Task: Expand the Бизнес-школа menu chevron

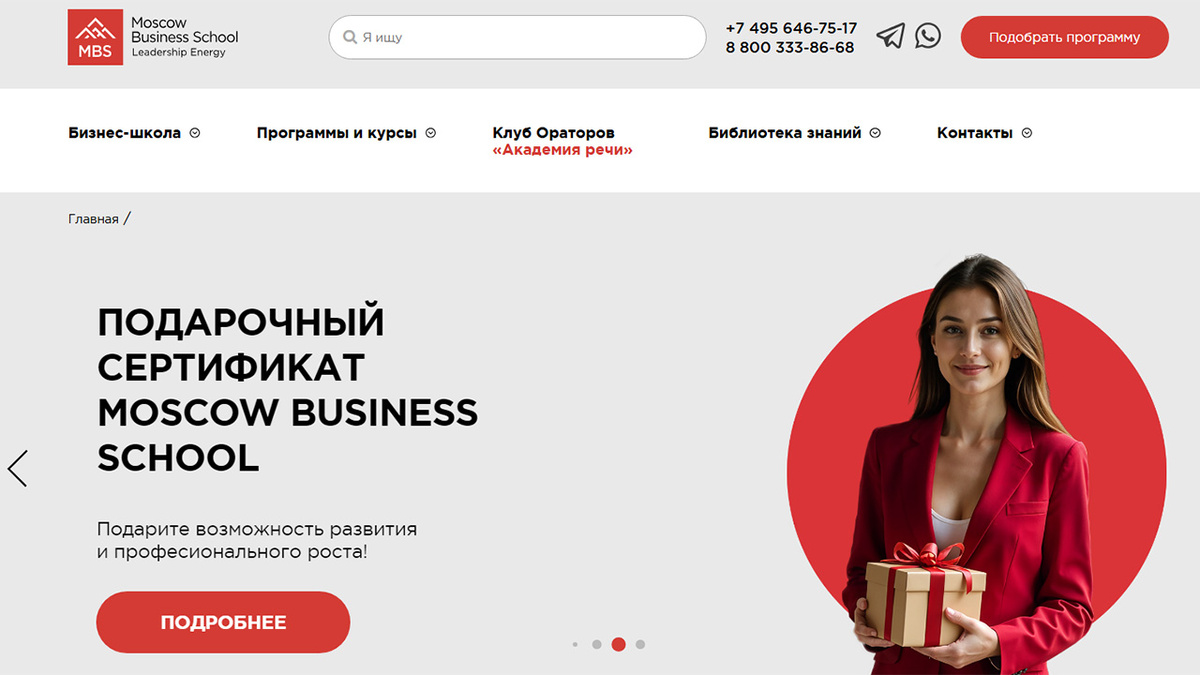Action: (x=195, y=133)
